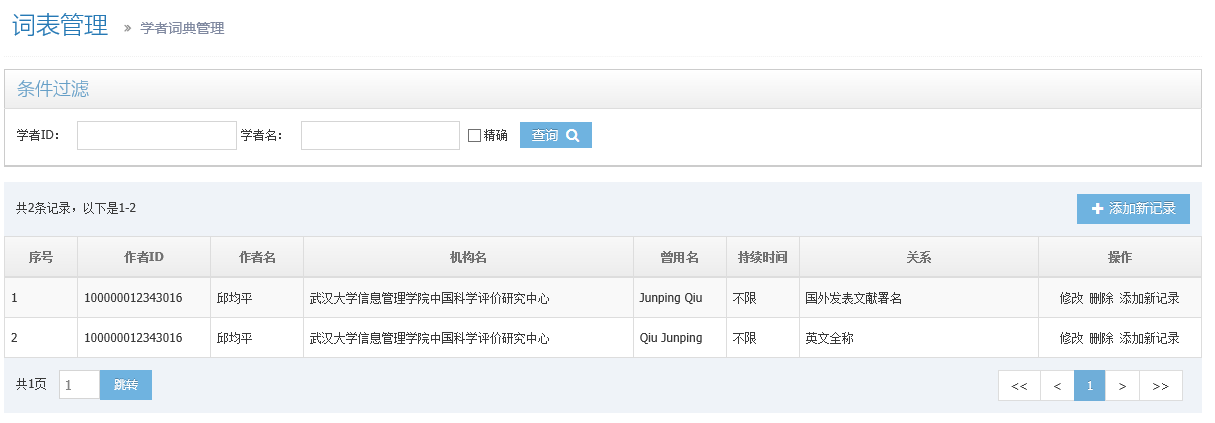Viewport: 1215px width, 423px height.
Task: Click 添加新记录 button above the table
Action: pyautogui.click(x=1133, y=209)
